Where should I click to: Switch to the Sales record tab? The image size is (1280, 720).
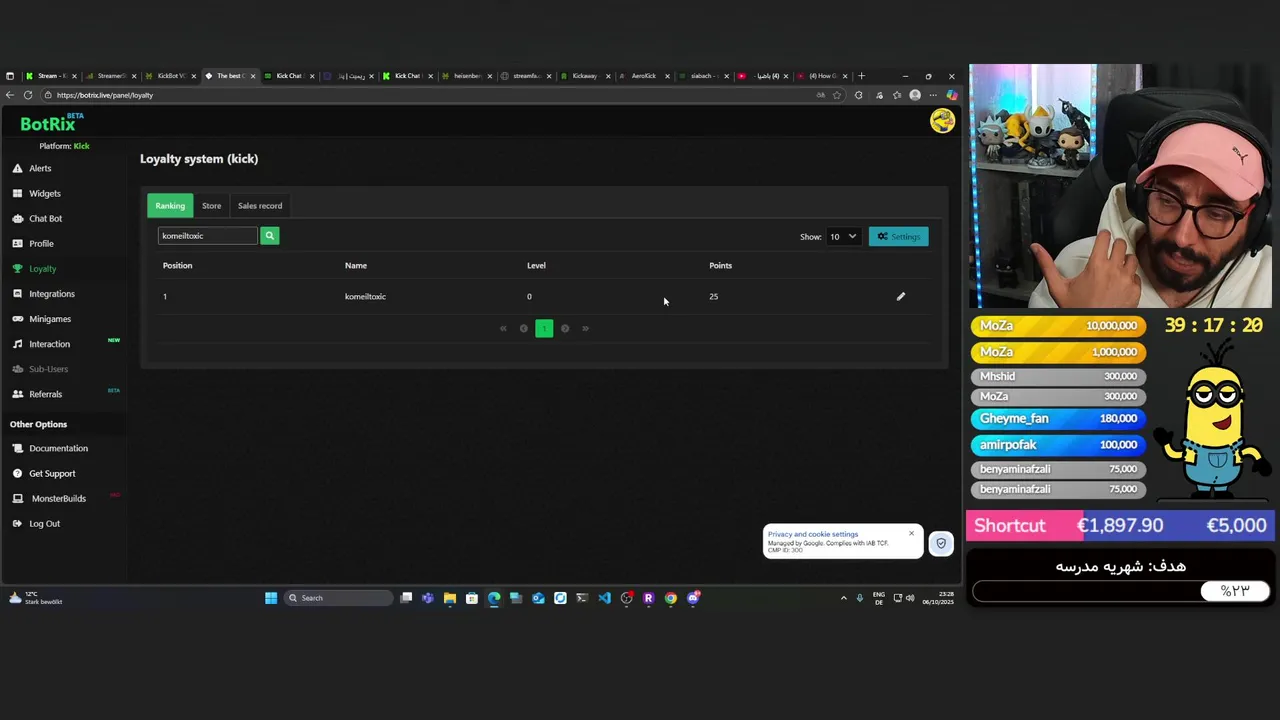pos(260,206)
